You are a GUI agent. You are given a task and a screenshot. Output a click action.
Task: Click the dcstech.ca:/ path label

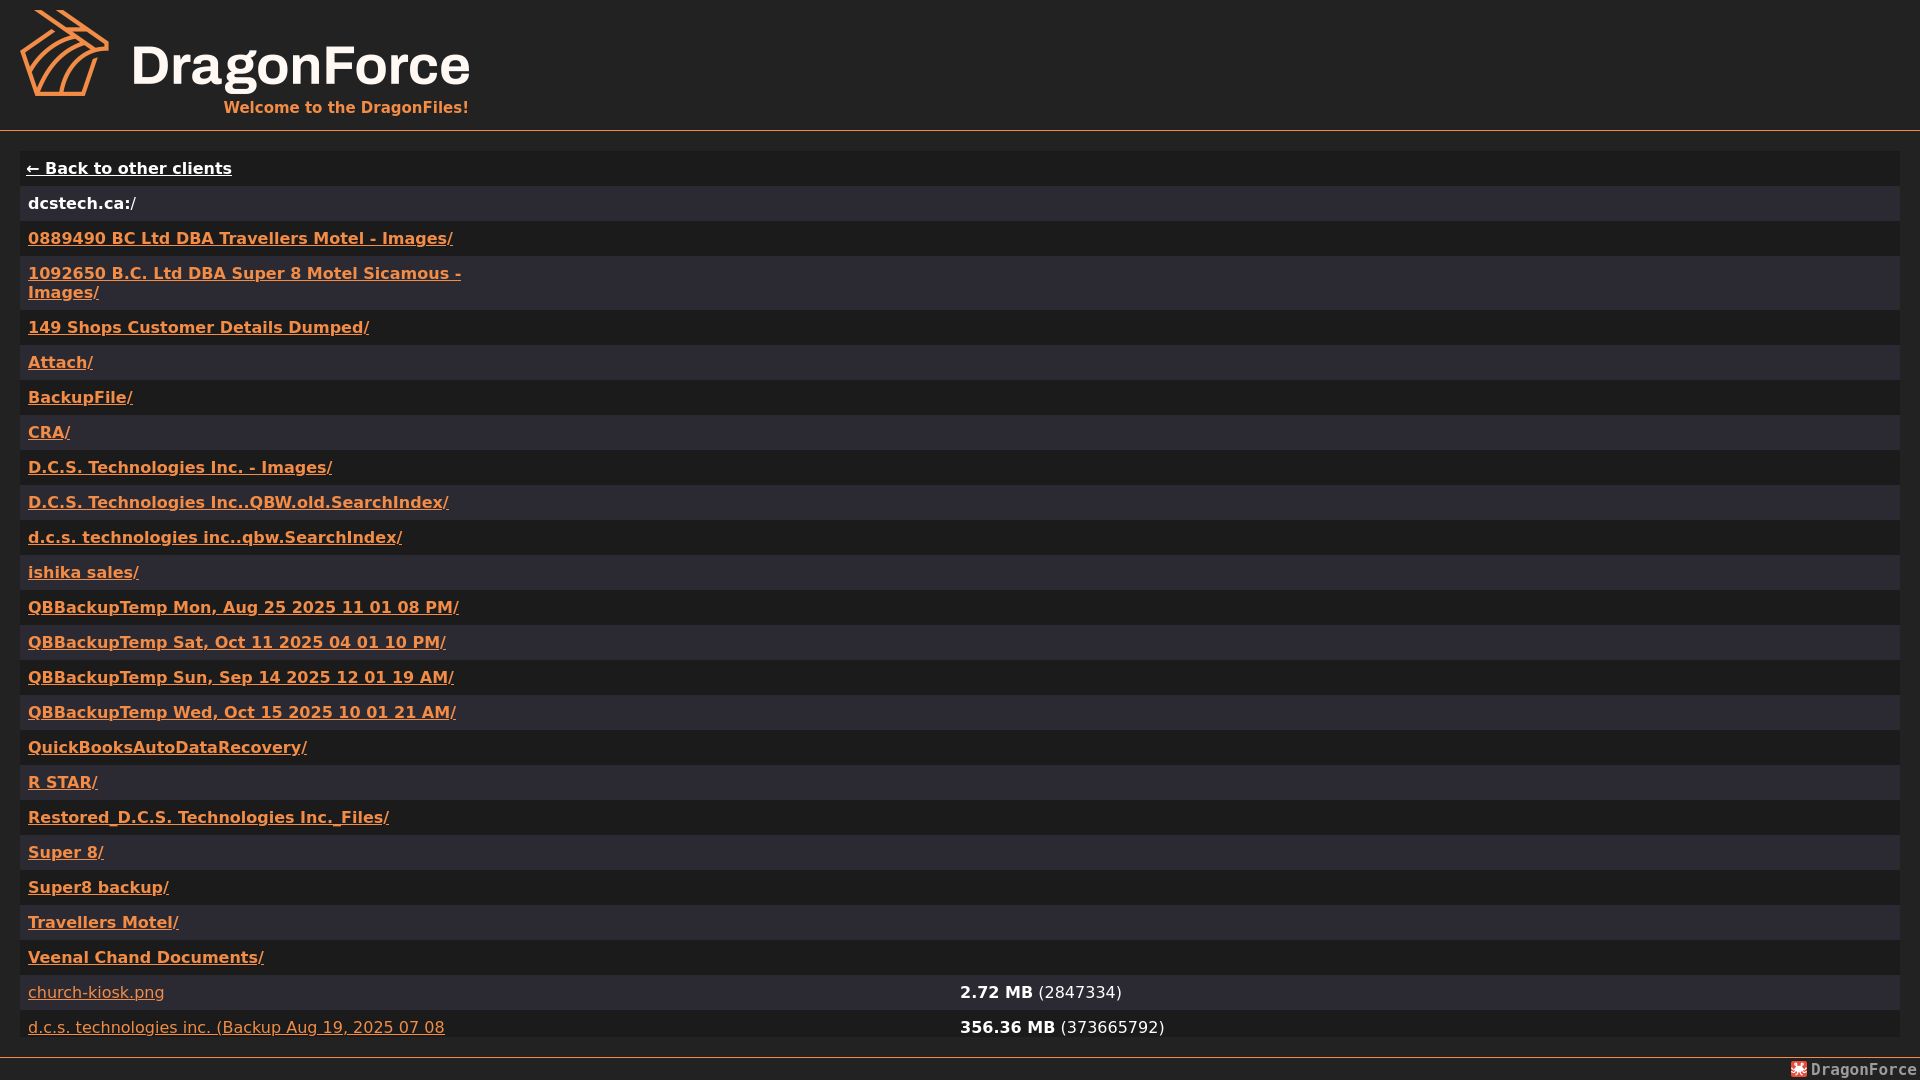82,203
